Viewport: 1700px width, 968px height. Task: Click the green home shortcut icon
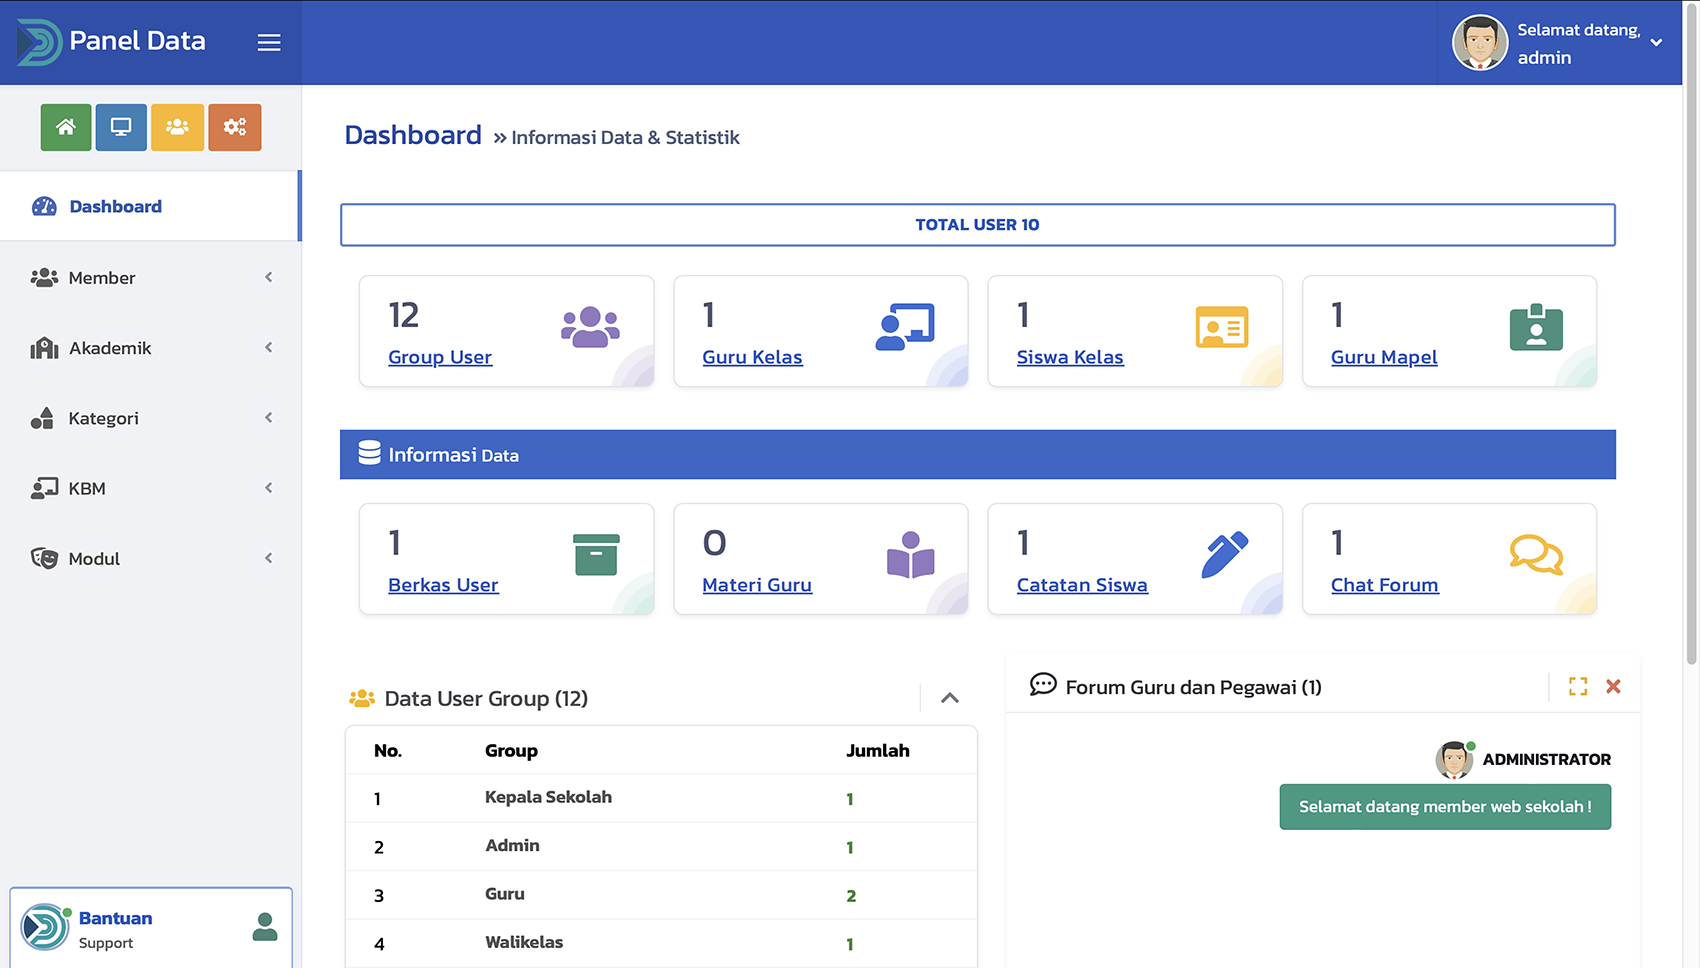[66, 127]
